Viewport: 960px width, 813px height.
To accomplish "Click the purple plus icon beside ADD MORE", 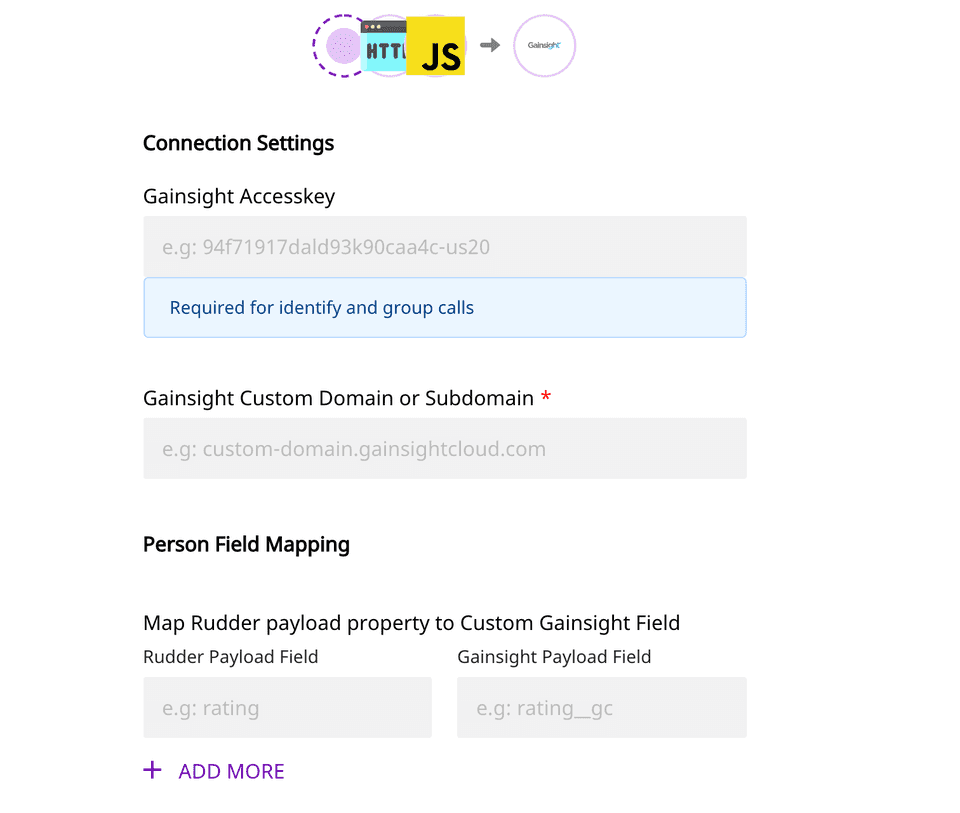I will coord(152,770).
